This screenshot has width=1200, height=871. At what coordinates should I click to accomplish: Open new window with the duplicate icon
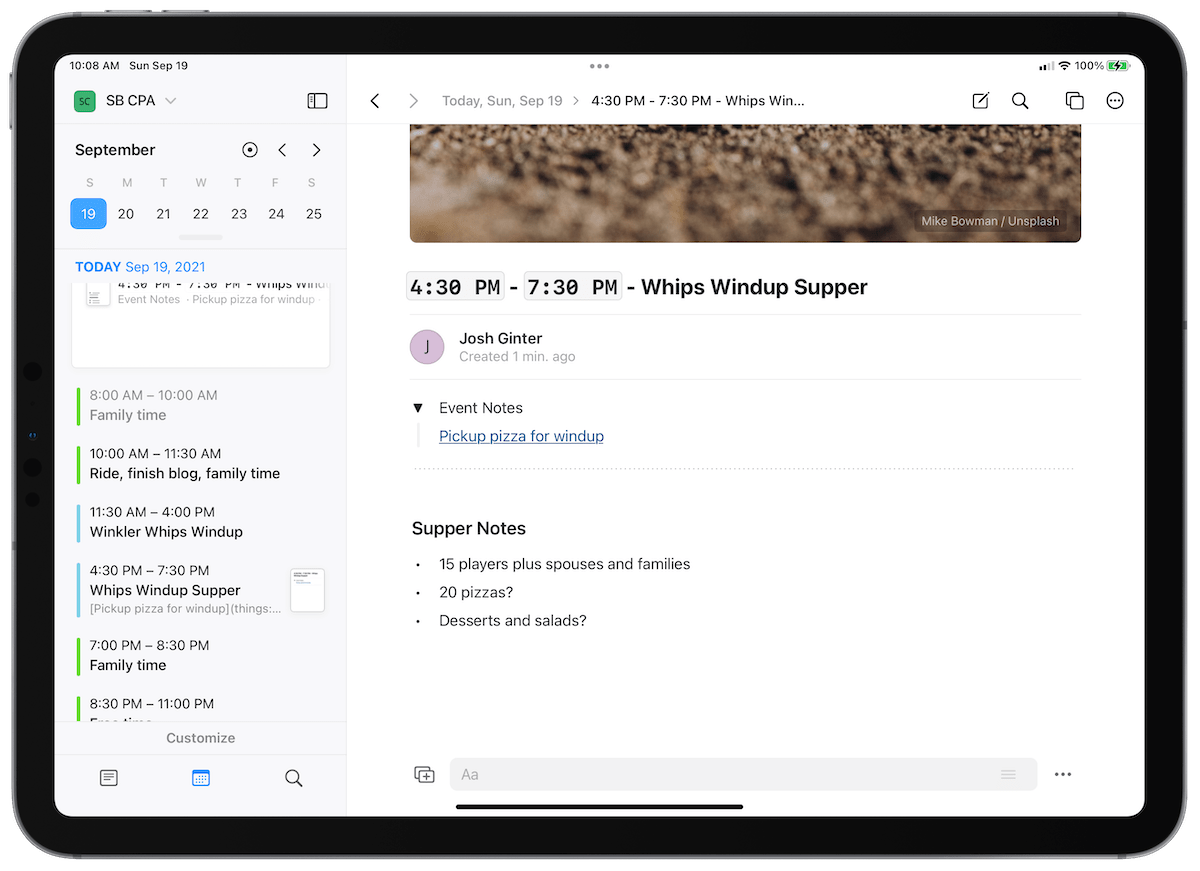point(1074,101)
